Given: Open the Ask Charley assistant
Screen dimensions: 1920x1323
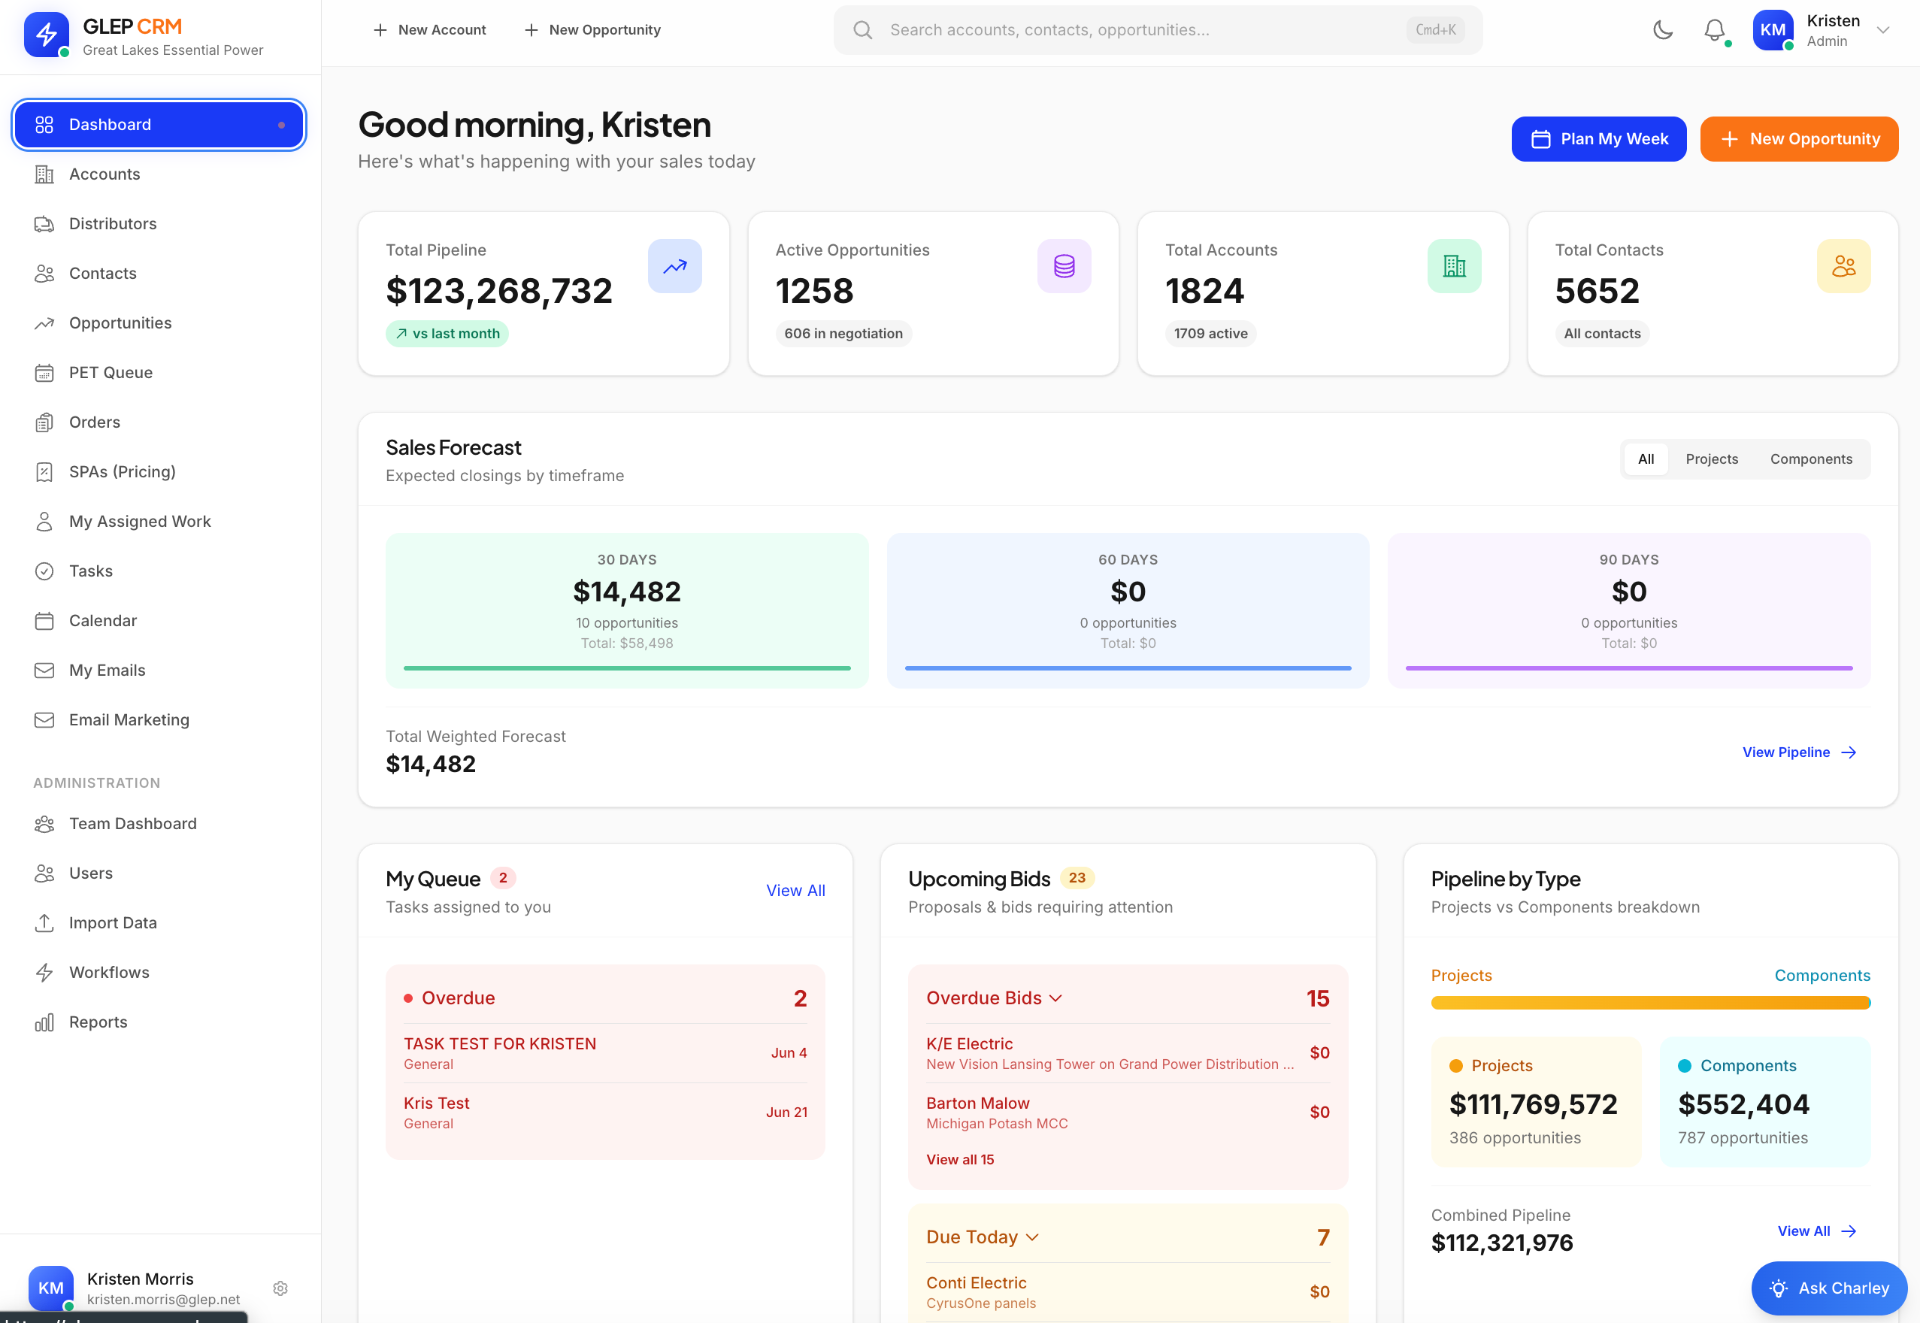Looking at the screenshot, I should 1829,1288.
